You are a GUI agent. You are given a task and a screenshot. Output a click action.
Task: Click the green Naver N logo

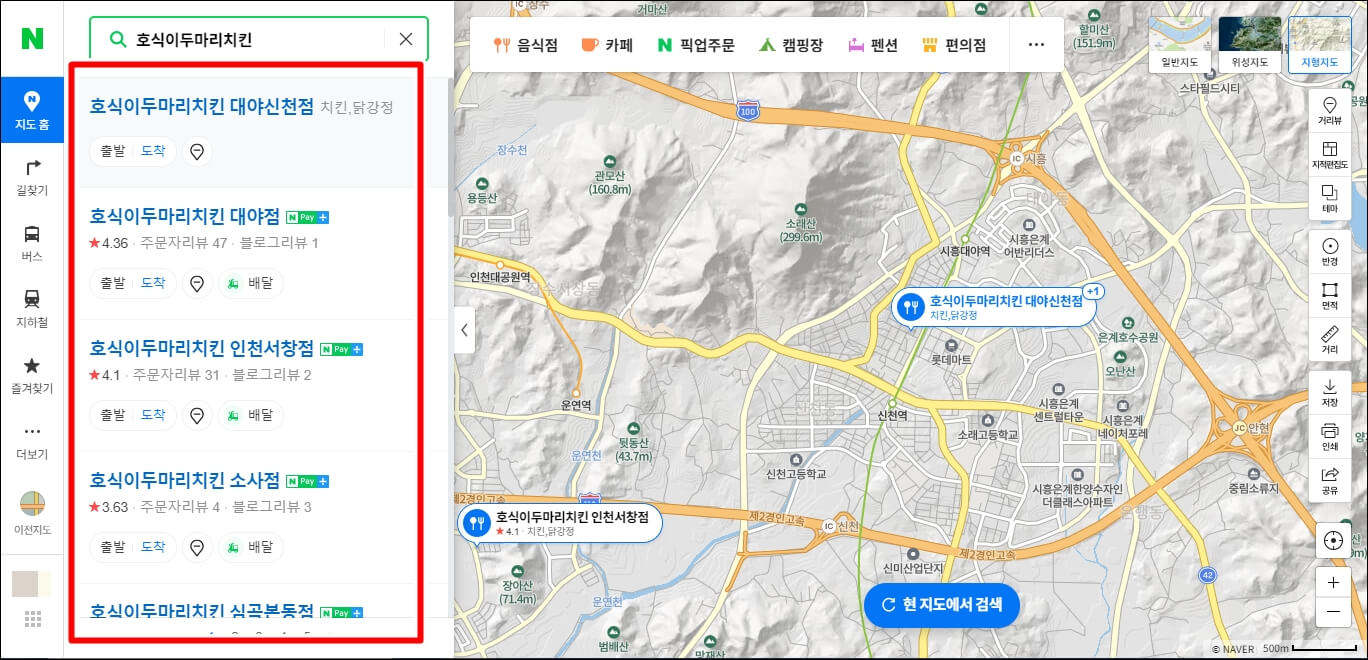coord(32,38)
